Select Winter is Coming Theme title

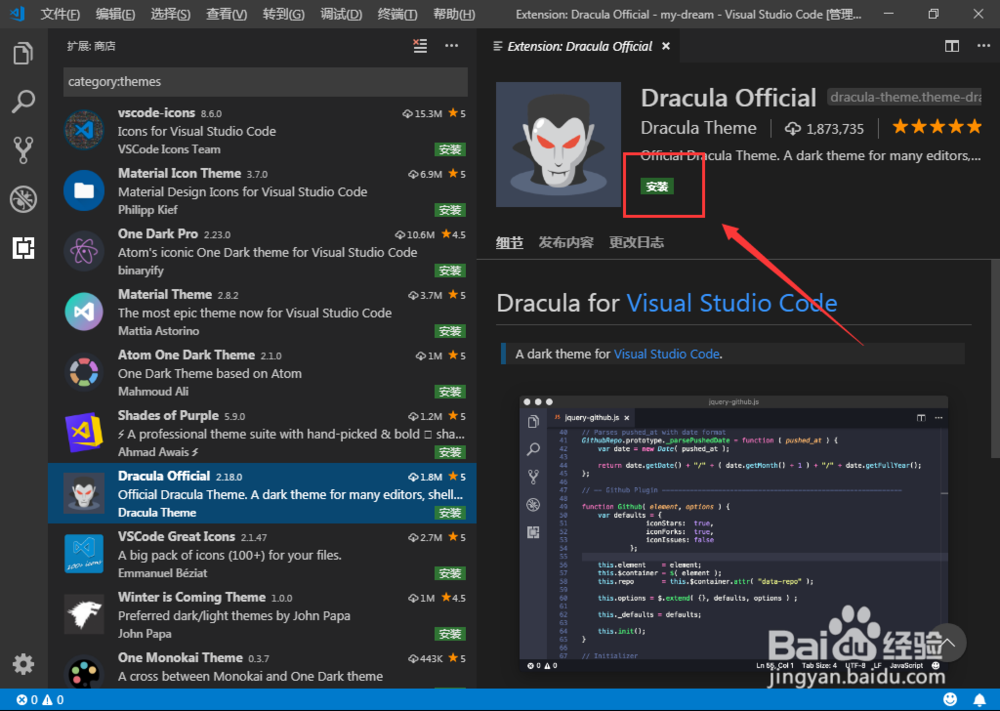coord(191,597)
